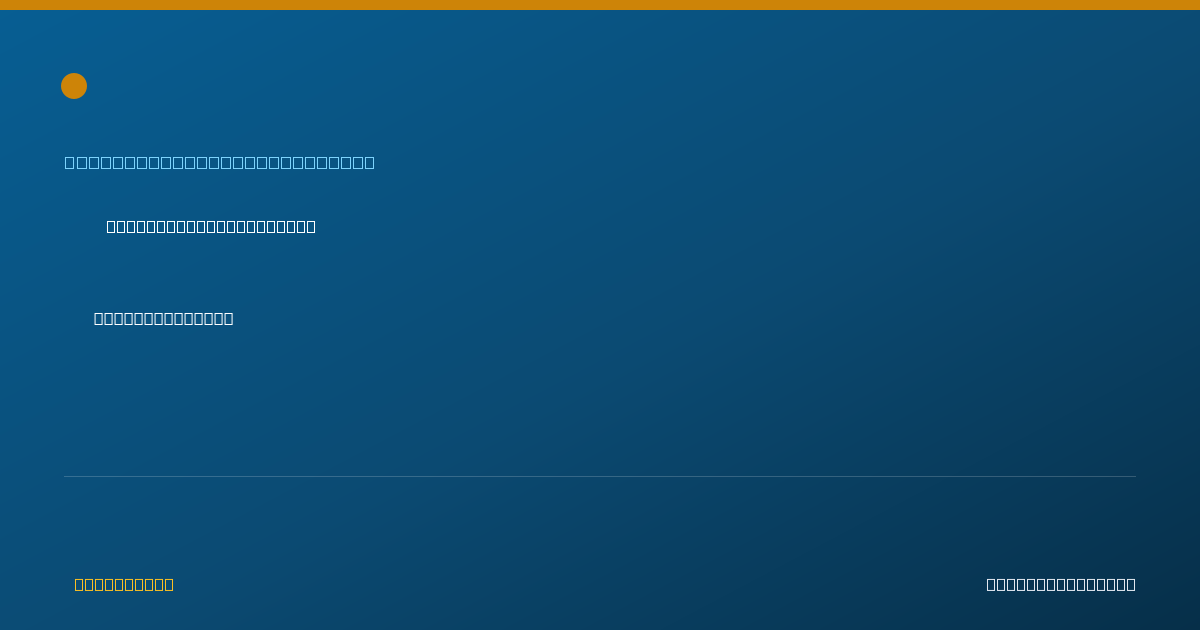Click the orange bar along the top

pos(600,5)
